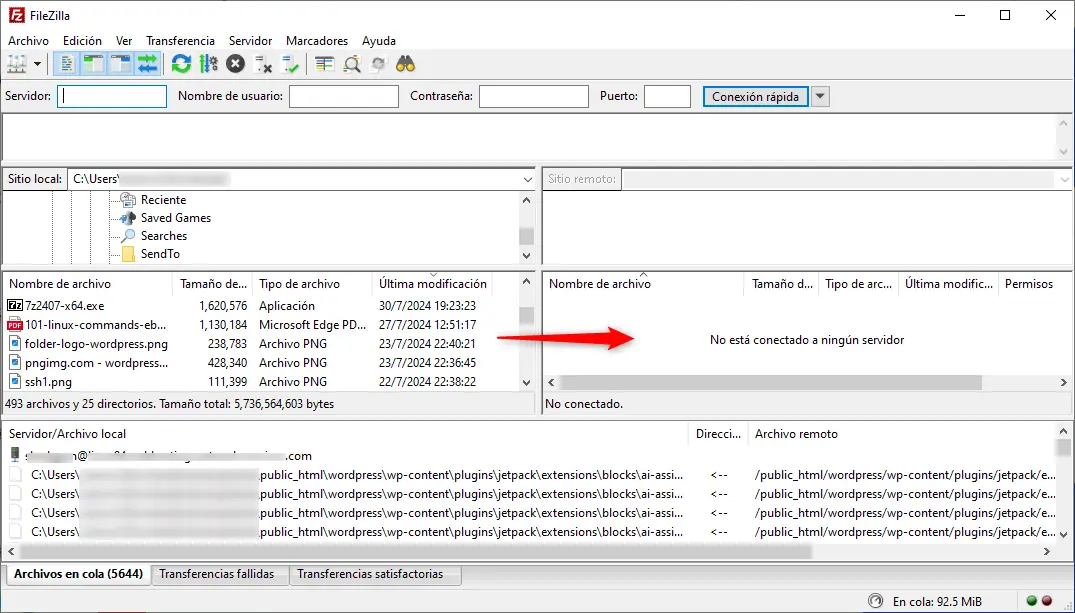Cancel the current operation
1075x613 pixels.
click(235, 64)
